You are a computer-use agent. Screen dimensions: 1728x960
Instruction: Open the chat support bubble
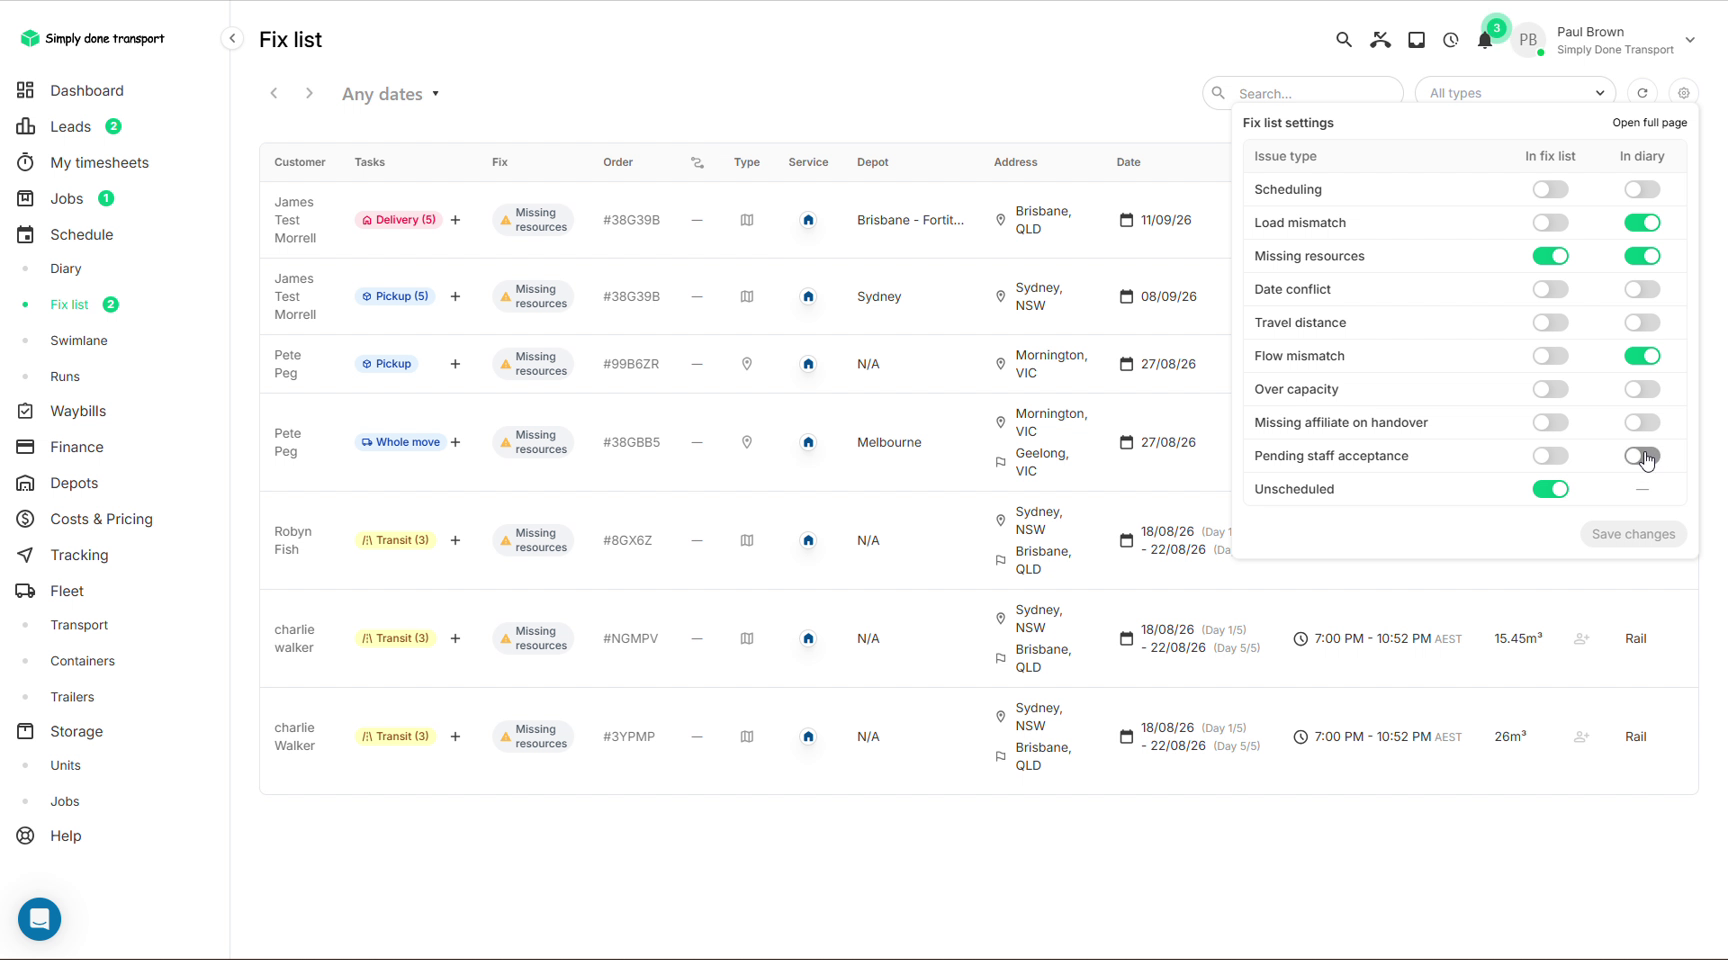pyautogui.click(x=40, y=918)
